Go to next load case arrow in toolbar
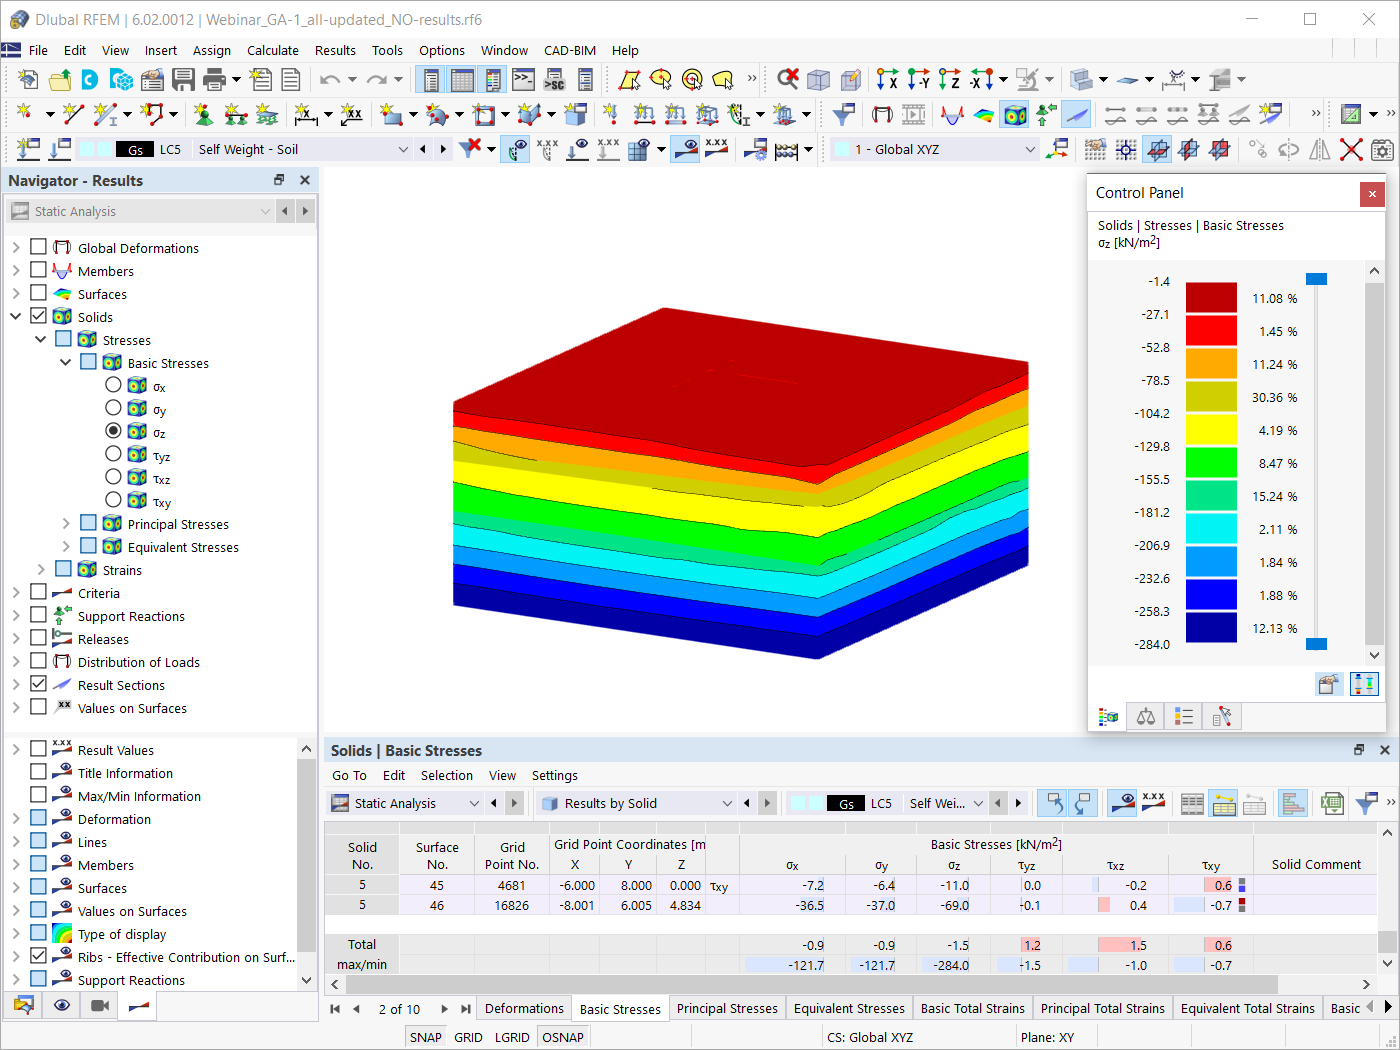 [443, 150]
